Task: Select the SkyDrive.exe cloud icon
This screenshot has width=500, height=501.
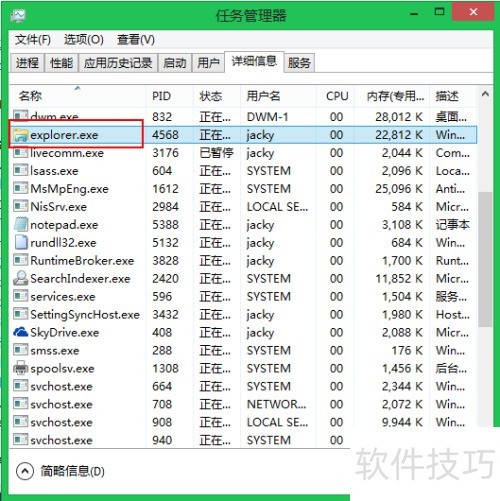Action: pyautogui.click(x=20, y=332)
